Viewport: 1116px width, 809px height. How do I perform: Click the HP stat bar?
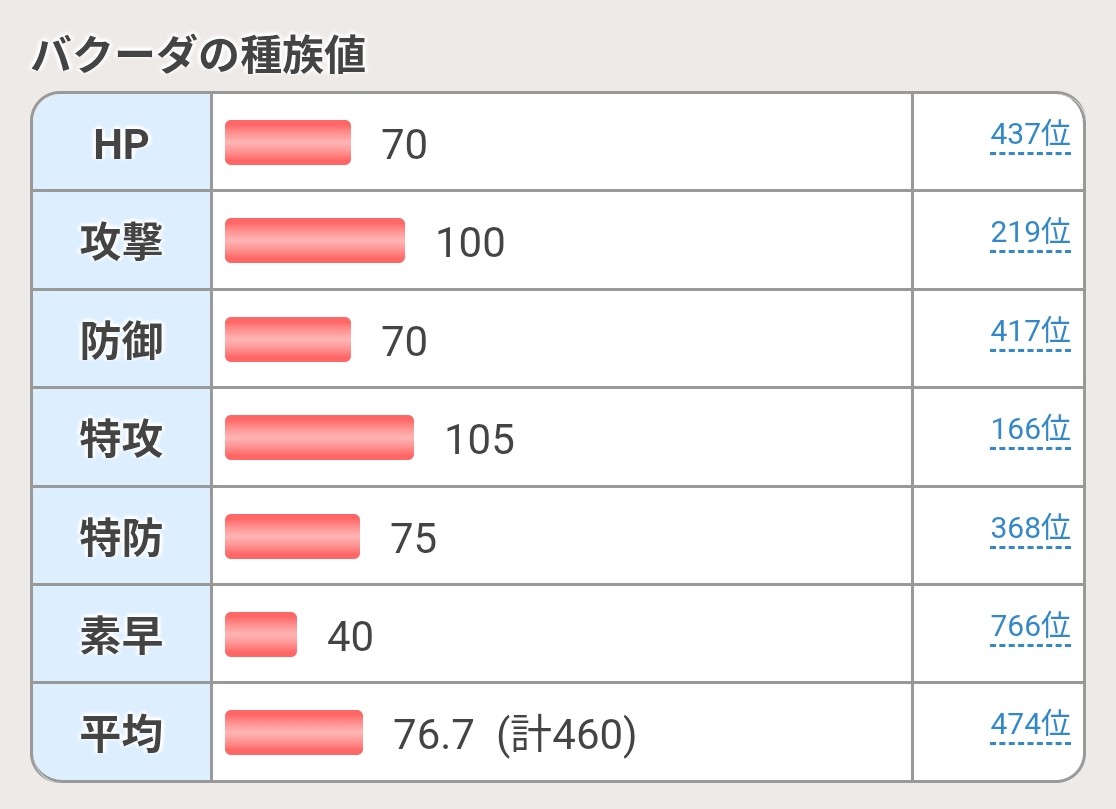coord(288,142)
